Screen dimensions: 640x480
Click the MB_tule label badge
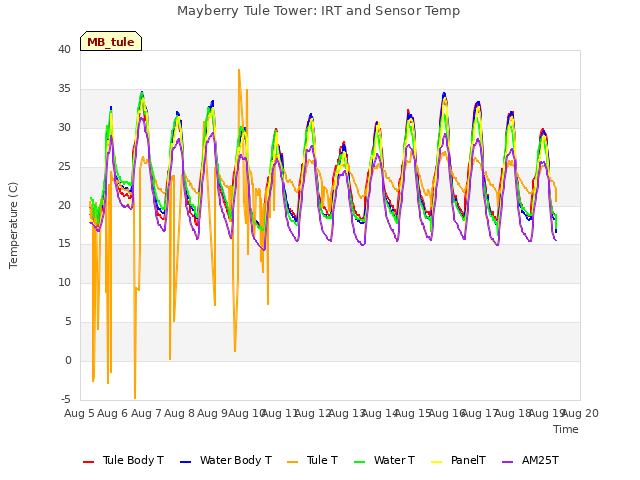pyautogui.click(x=111, y=41)
